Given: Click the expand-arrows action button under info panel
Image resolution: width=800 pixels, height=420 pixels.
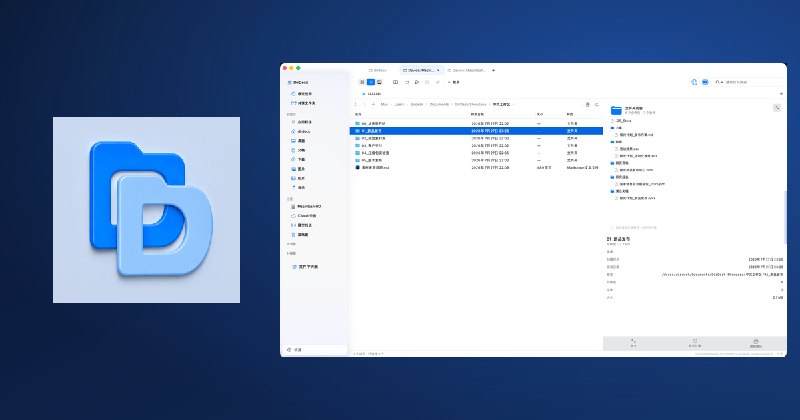Looking at the screenshot, I should click(633, 343).
